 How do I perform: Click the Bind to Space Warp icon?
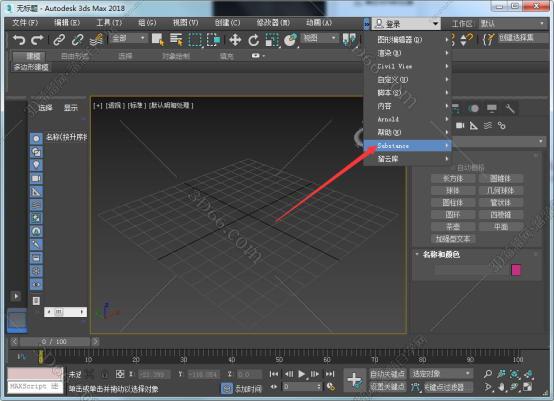(x=96, y=40)
